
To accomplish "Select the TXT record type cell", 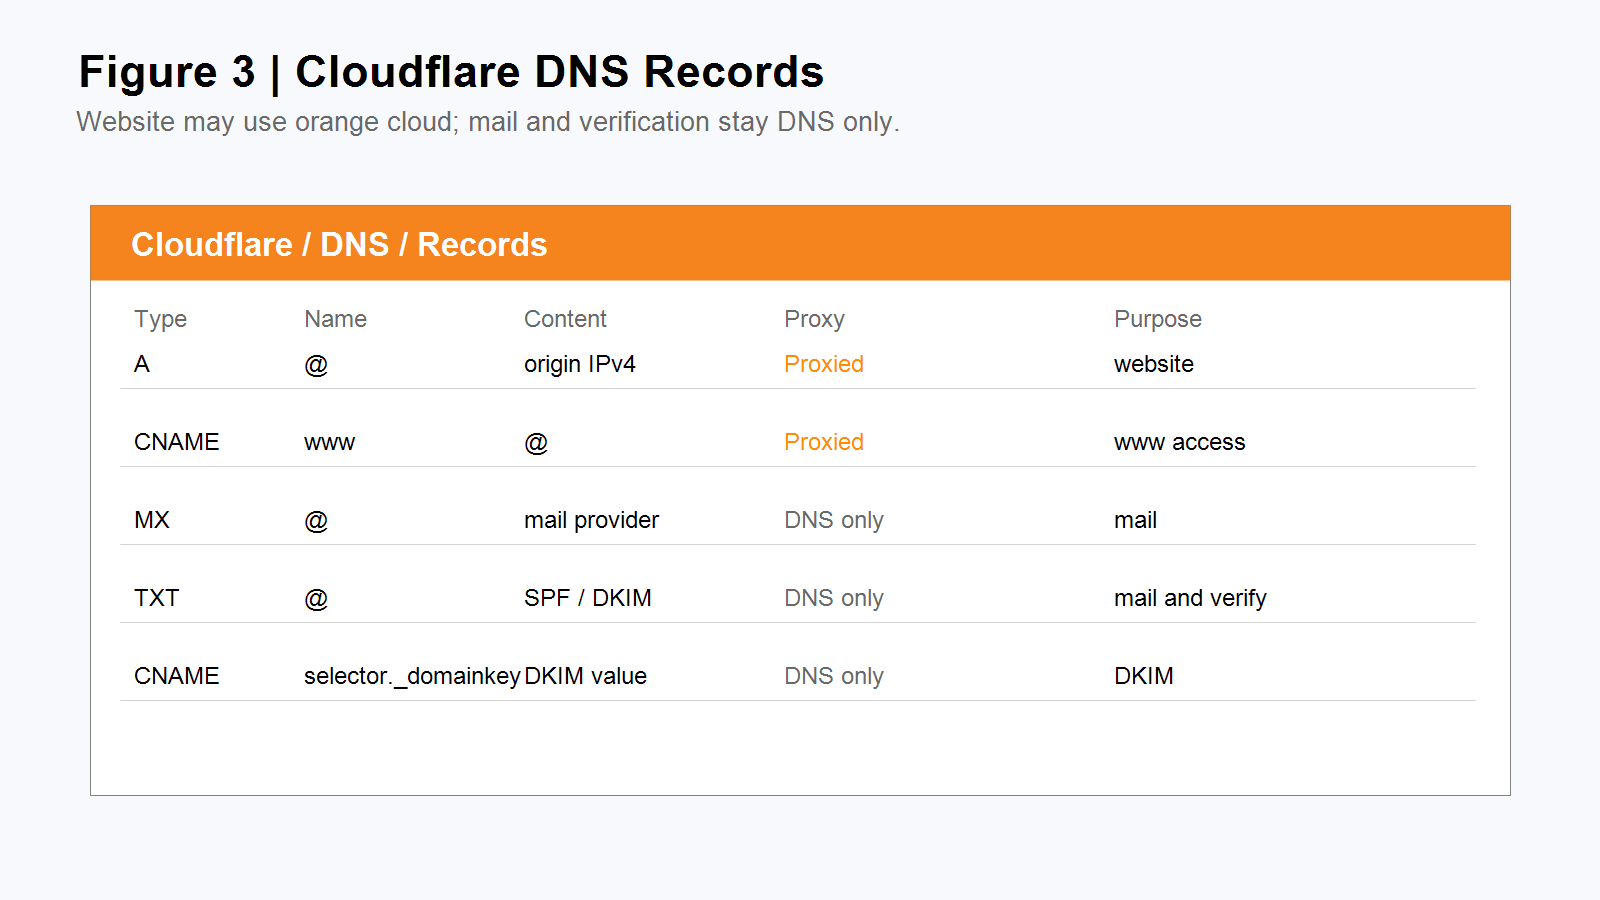I will tap(157, 598).
